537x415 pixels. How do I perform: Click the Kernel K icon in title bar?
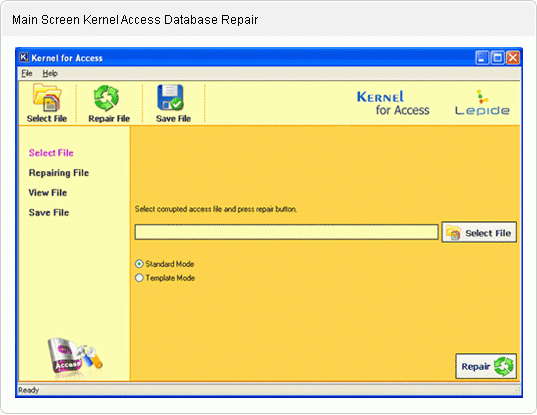click(x=24, y=57)
